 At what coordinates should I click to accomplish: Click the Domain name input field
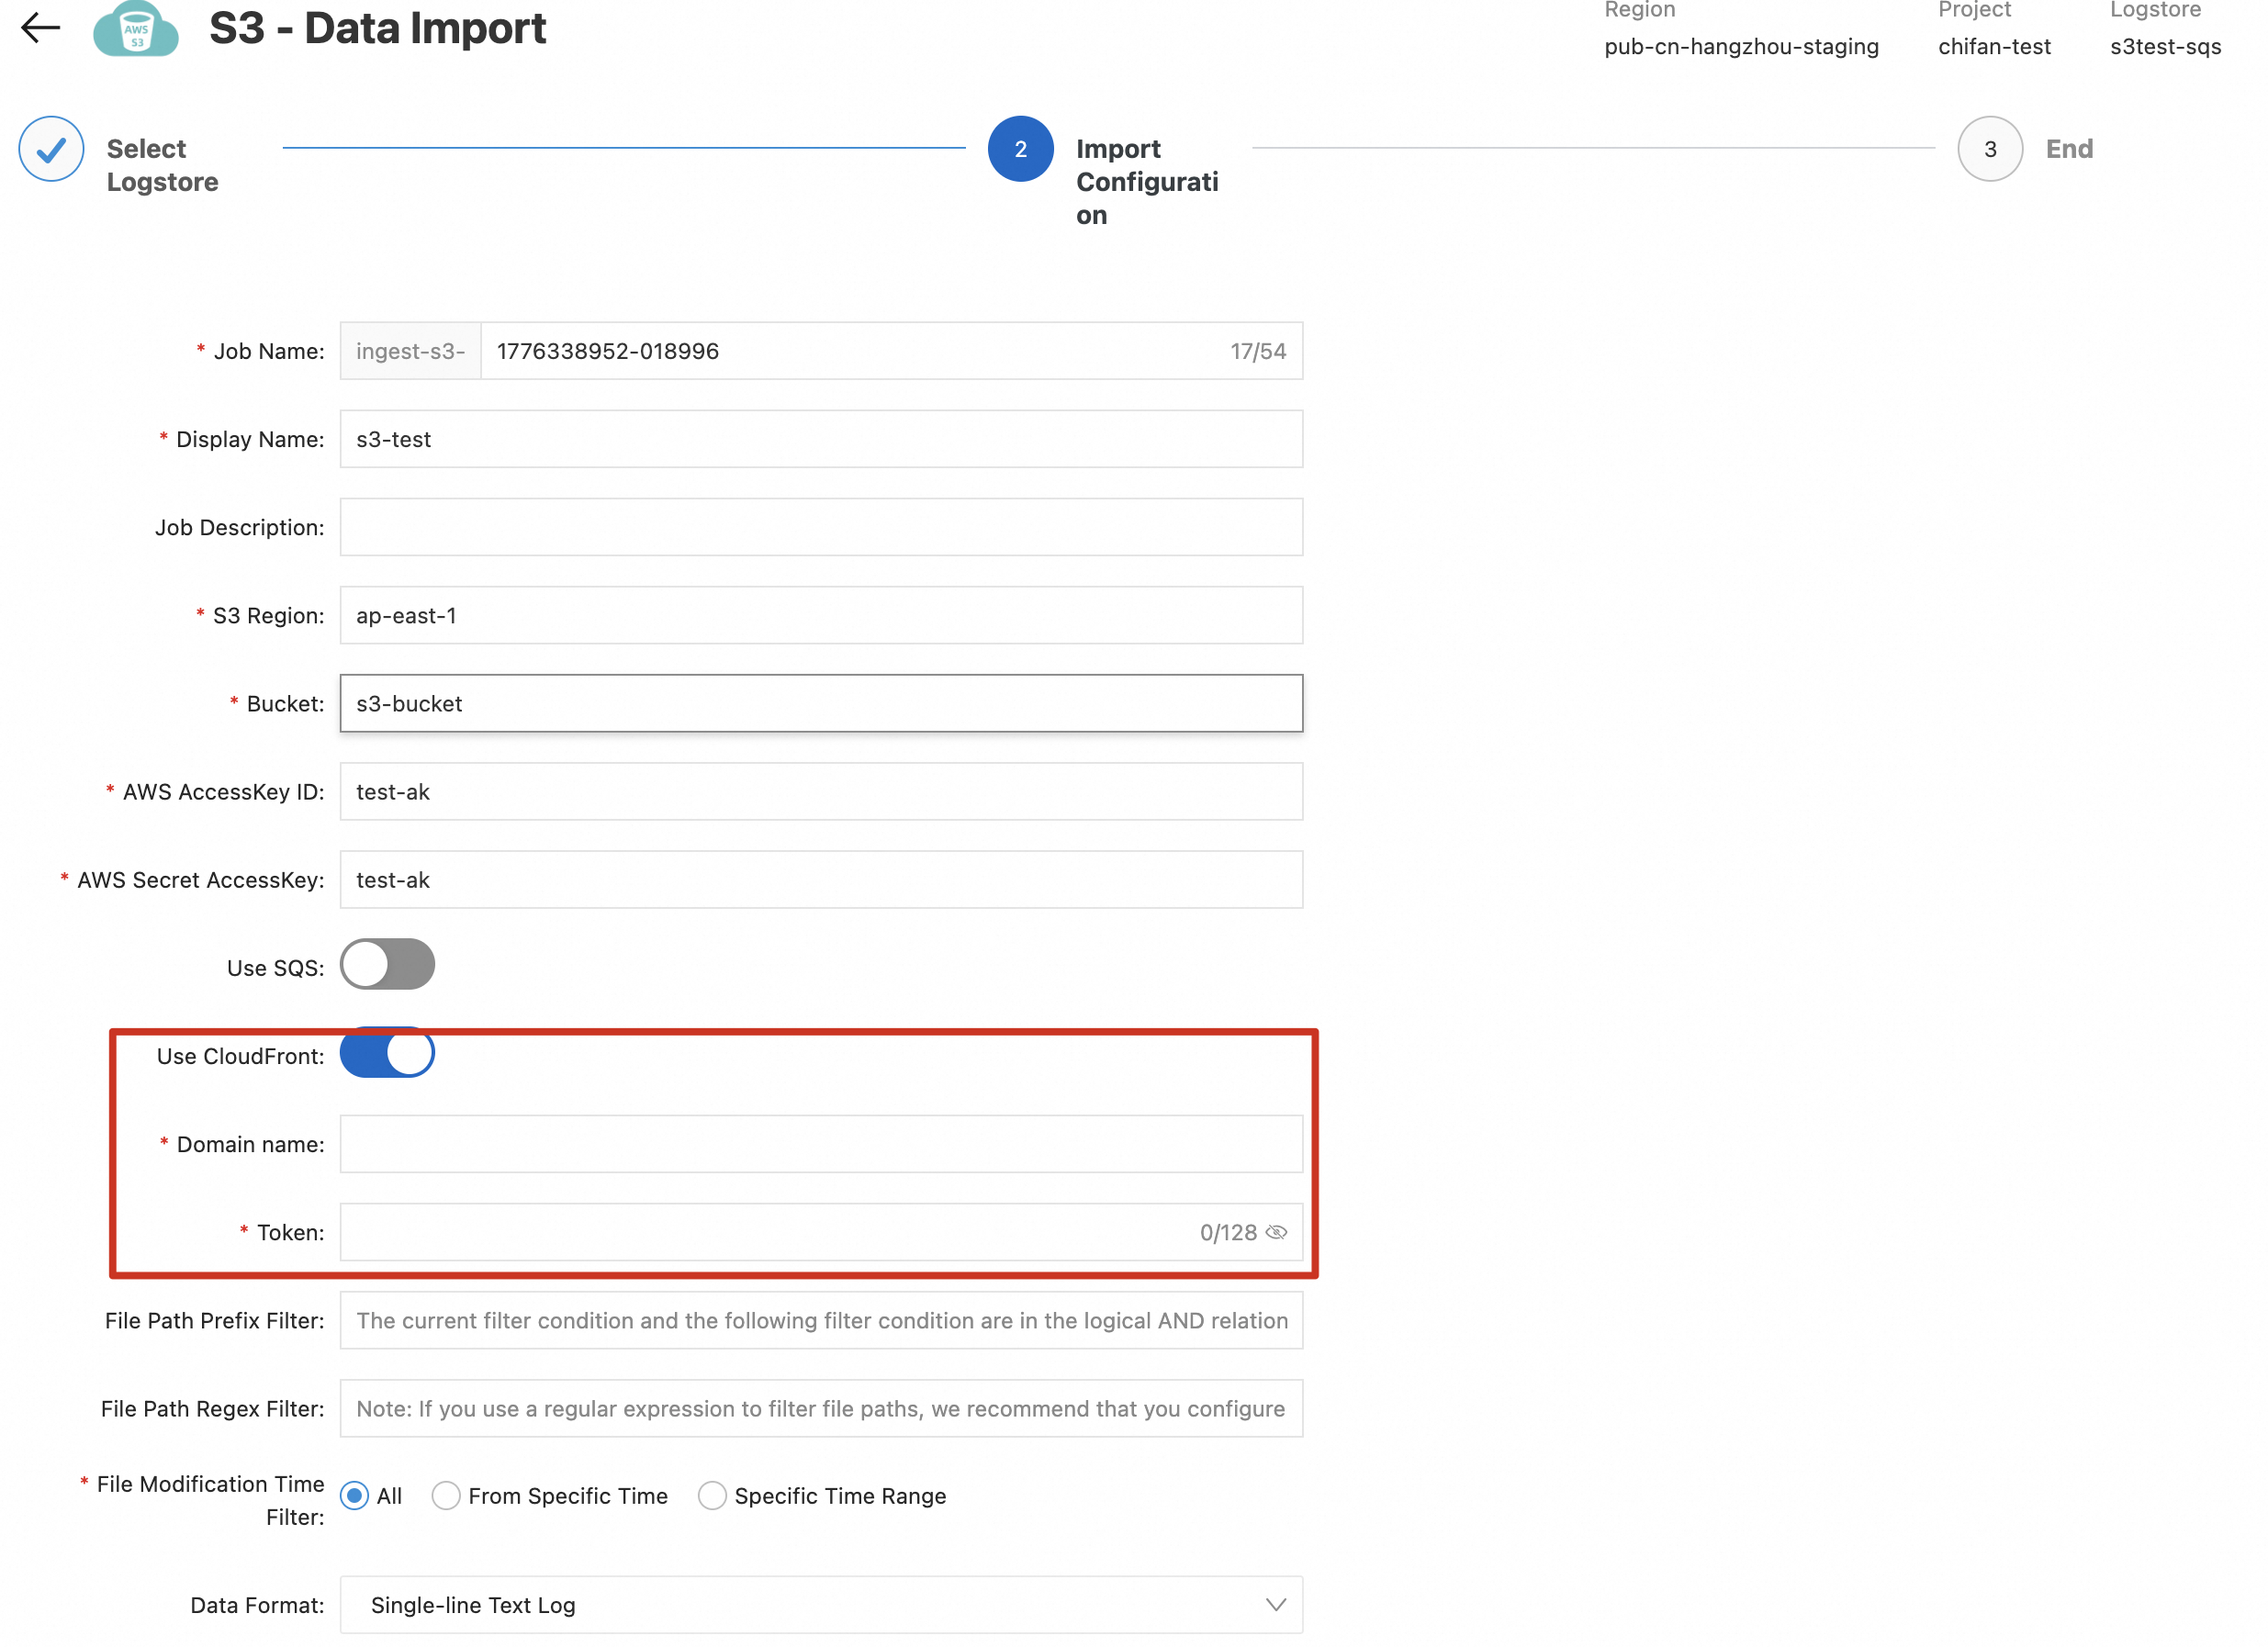[820, 1144]
